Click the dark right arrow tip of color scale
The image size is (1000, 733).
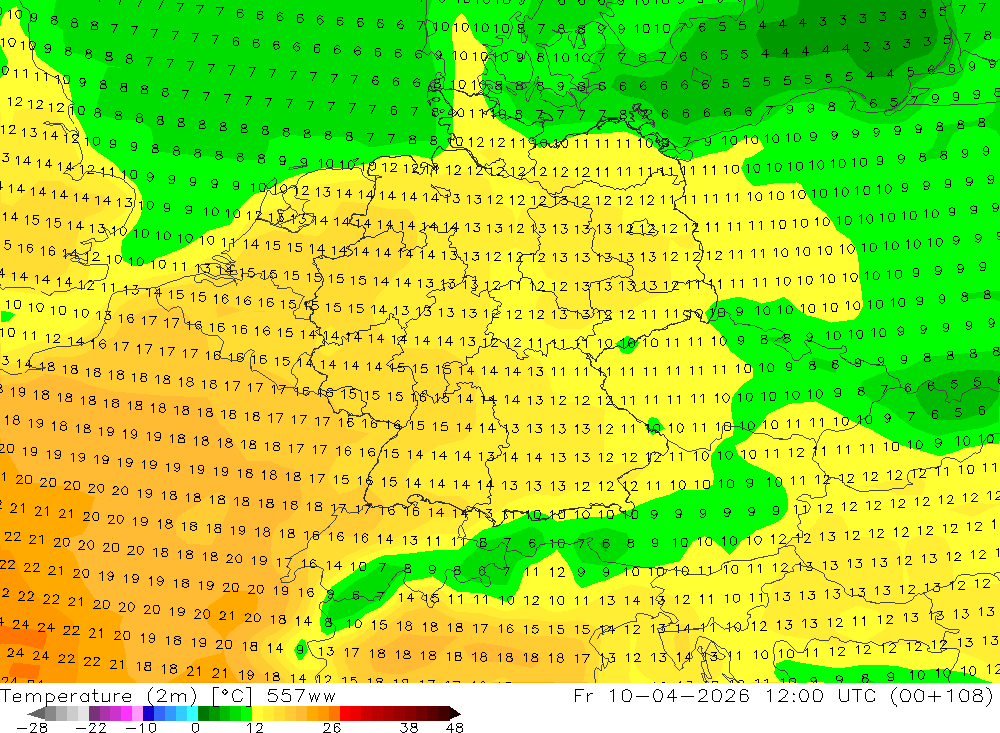click(x=455, y=713)
